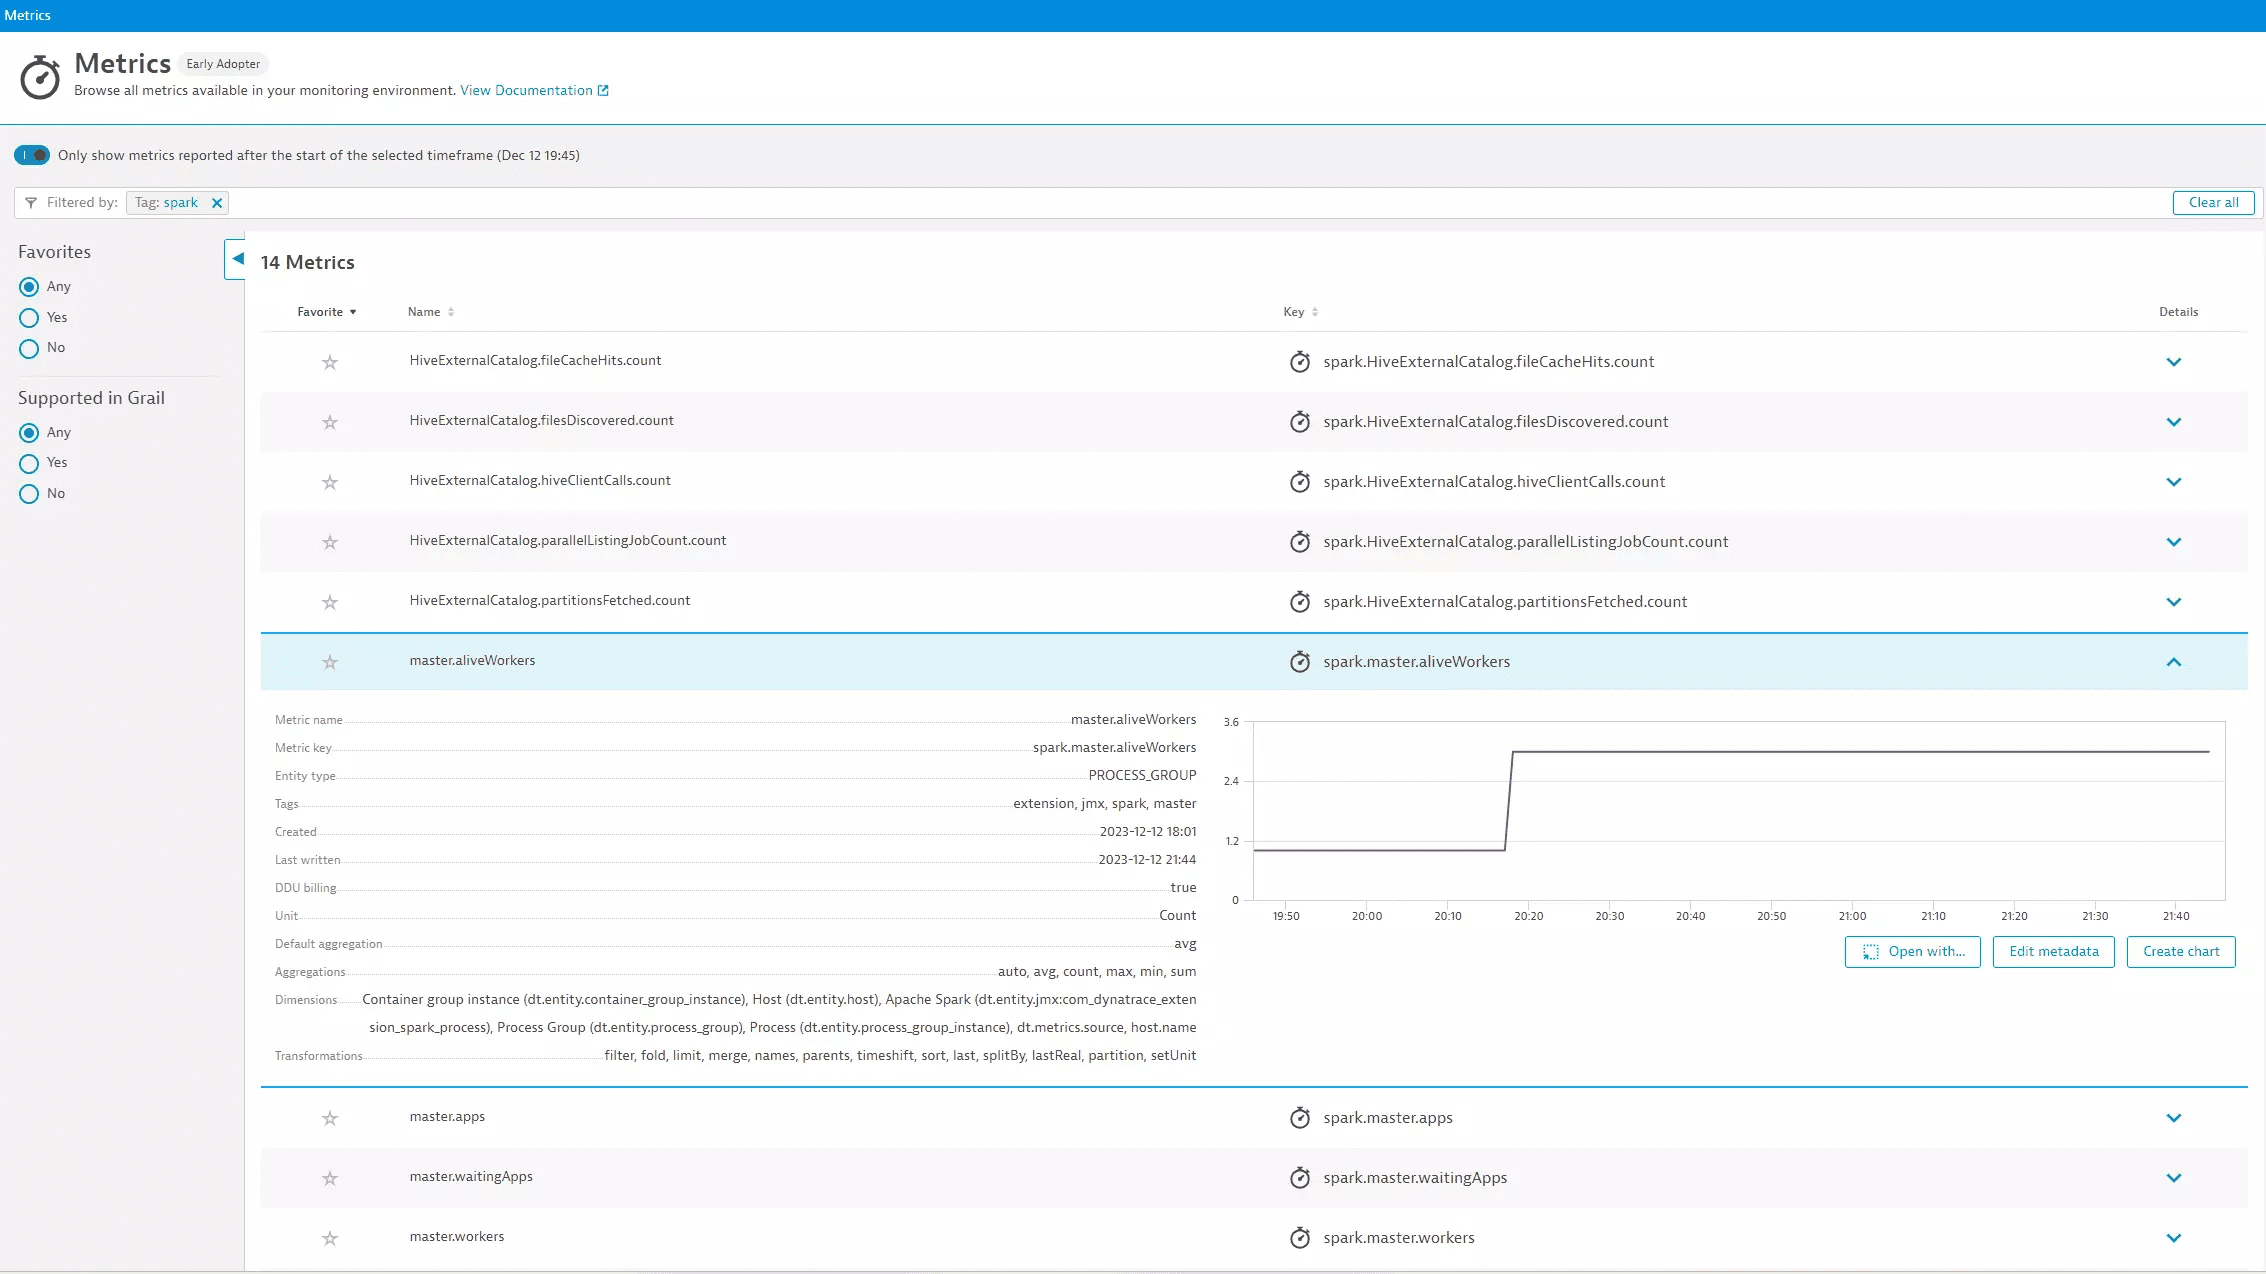The image size is (2266, 1274).
Task: Collapse the left filter sidebar arrow
Action: click(236, 259)
